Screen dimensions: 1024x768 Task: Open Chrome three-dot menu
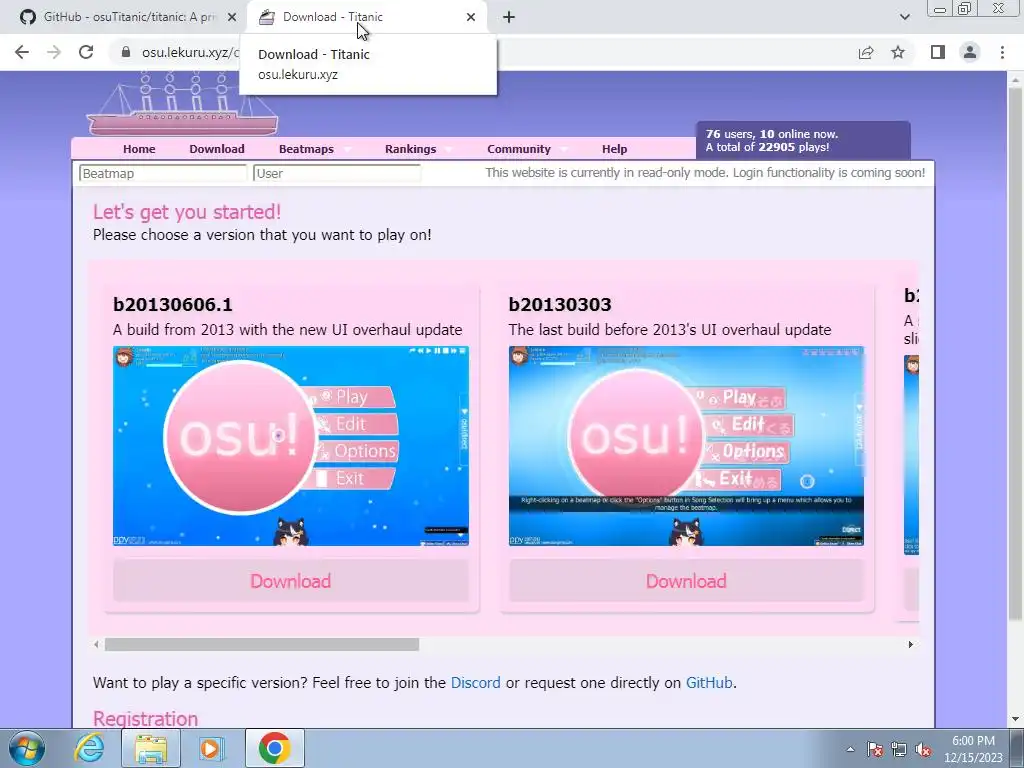click(1002, 52)
